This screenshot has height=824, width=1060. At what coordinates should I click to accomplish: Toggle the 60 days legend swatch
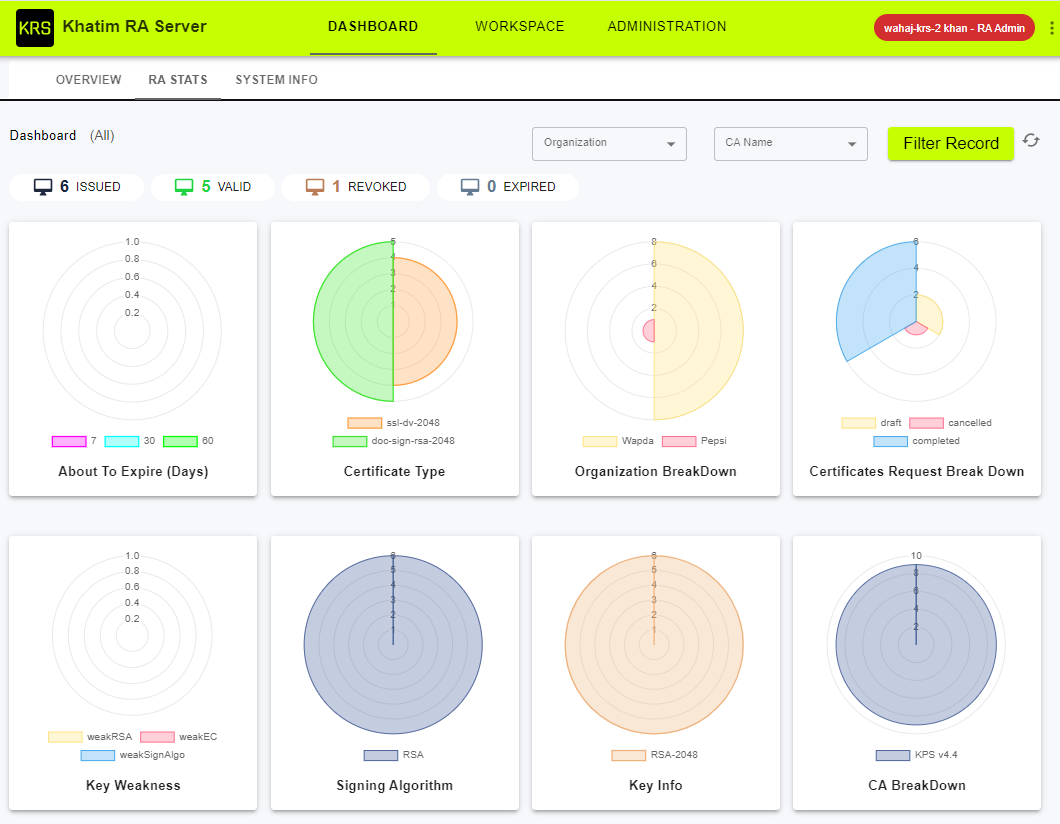point(180,441)
